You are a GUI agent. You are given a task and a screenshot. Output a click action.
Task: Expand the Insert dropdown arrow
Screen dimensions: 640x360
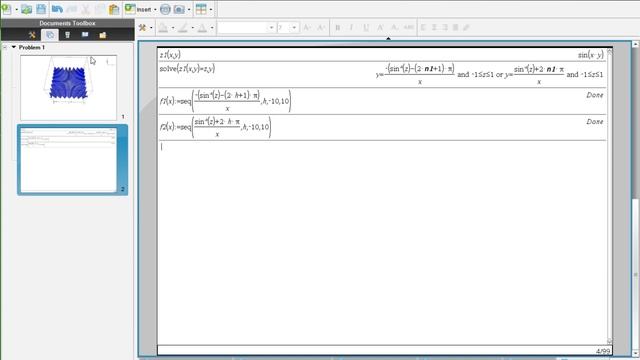[x=155, y=9]
